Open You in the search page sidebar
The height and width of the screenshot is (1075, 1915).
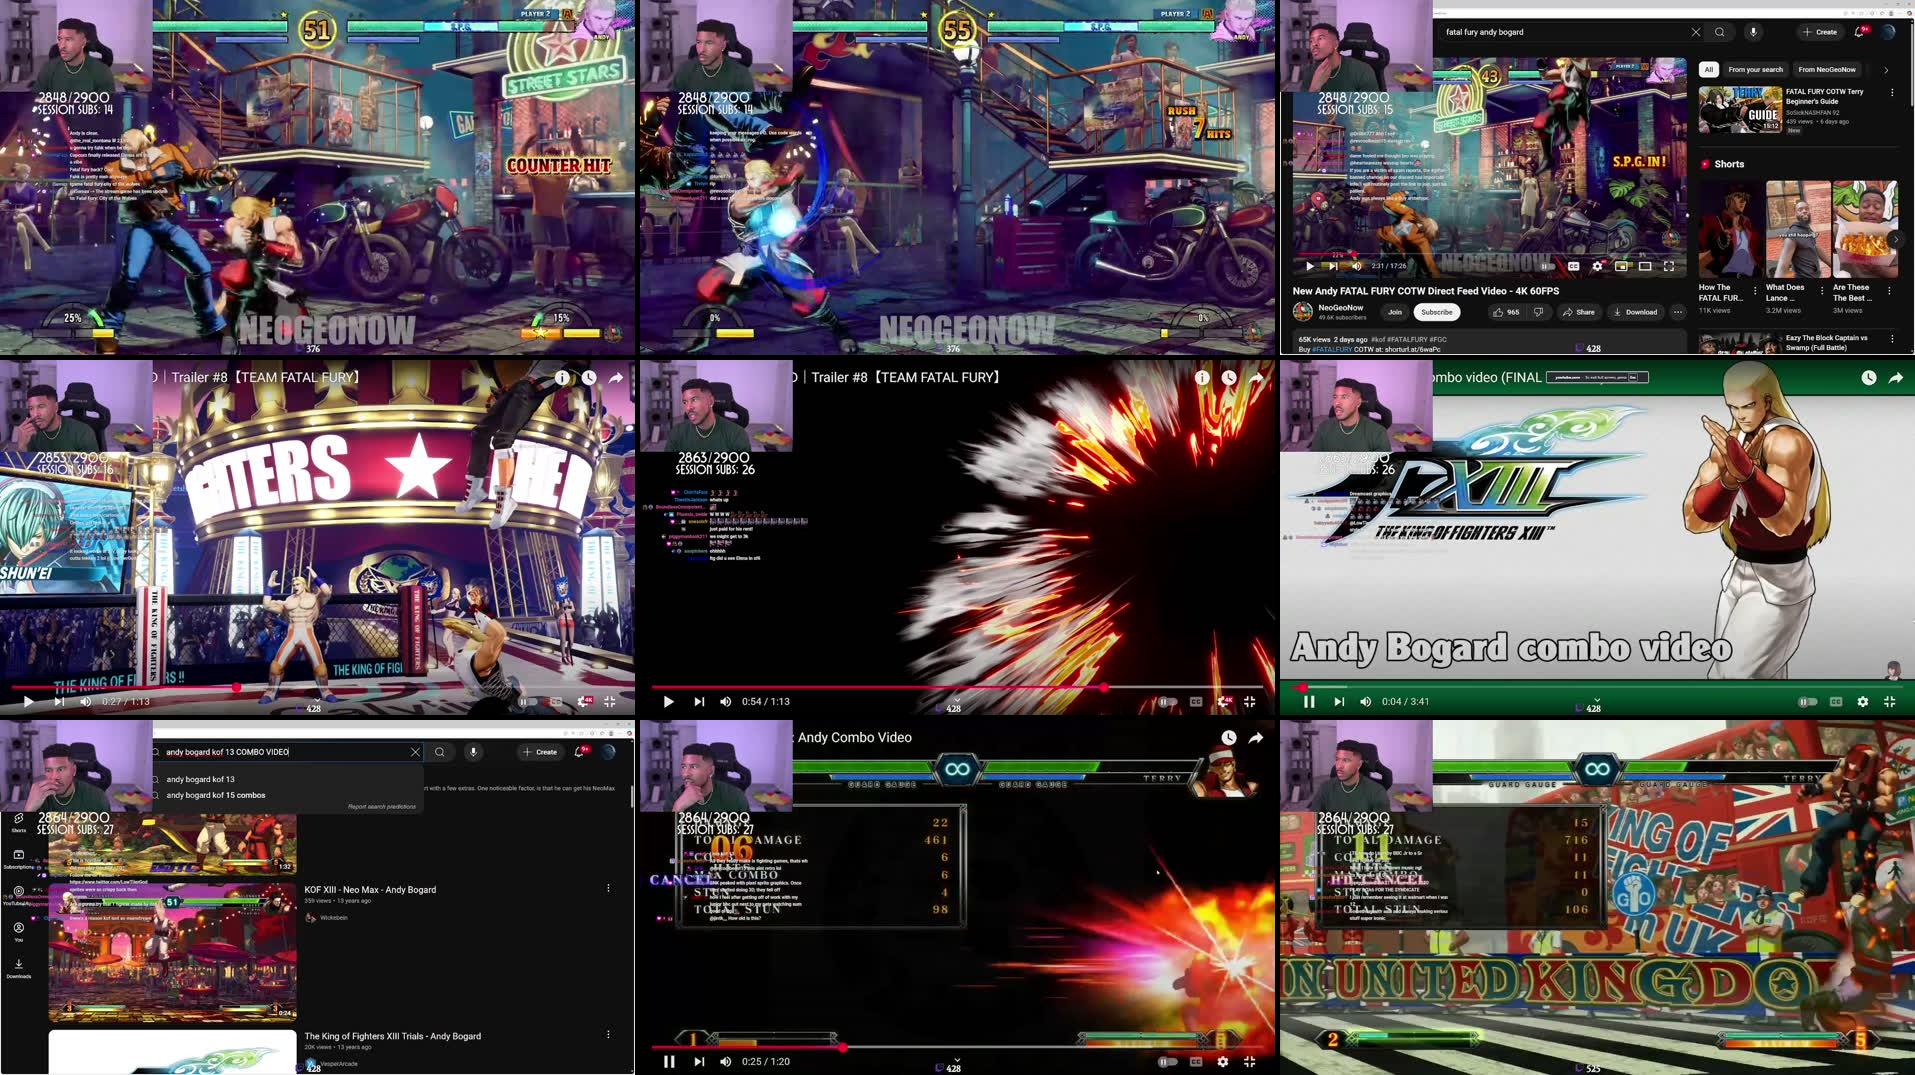coord(18,932)
